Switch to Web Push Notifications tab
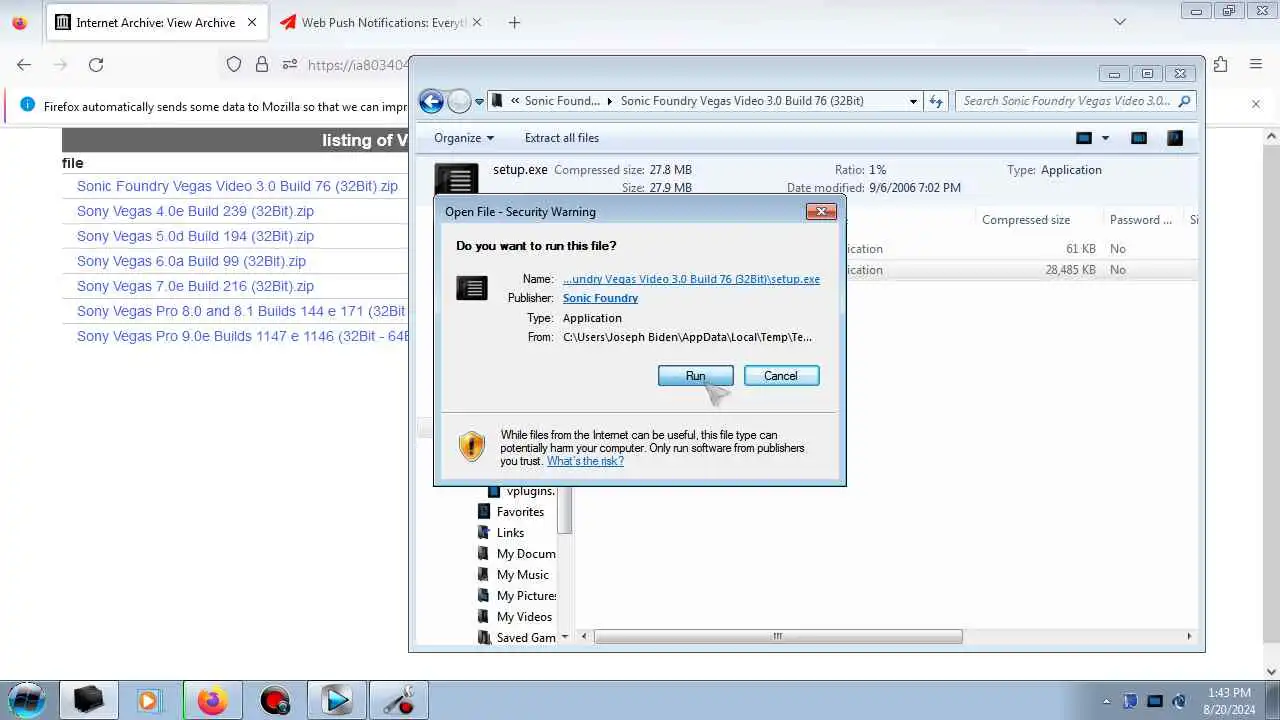 (380, 22)
